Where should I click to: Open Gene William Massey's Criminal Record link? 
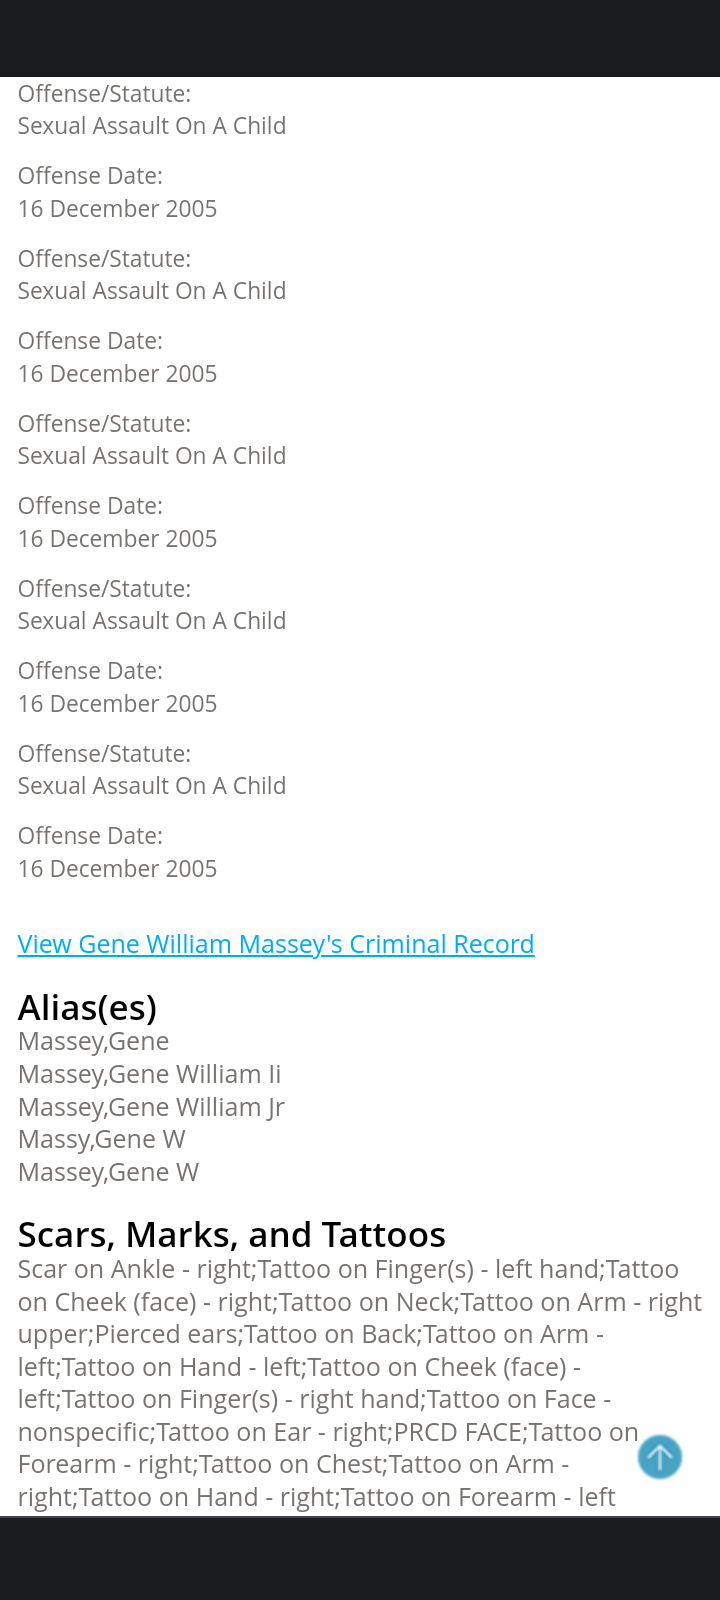click(276, 944)
